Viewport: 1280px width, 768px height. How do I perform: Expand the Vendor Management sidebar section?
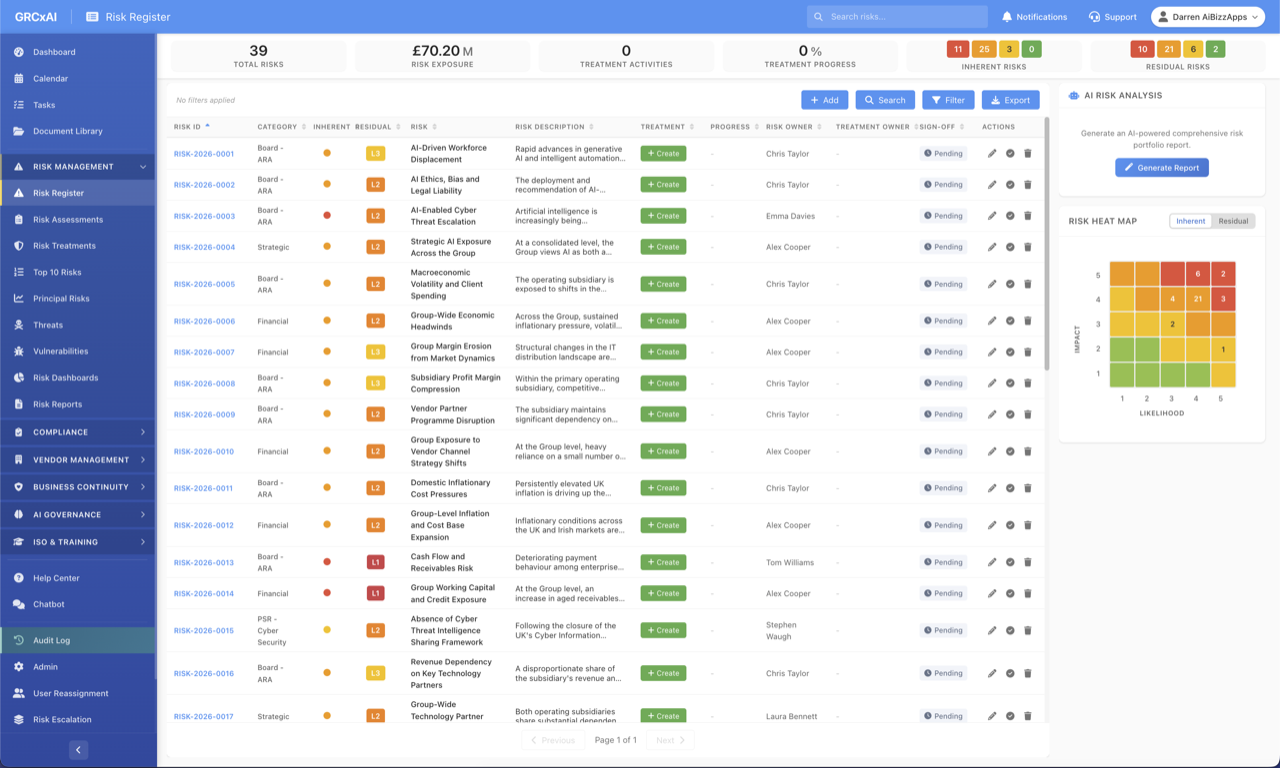(78, 460)
